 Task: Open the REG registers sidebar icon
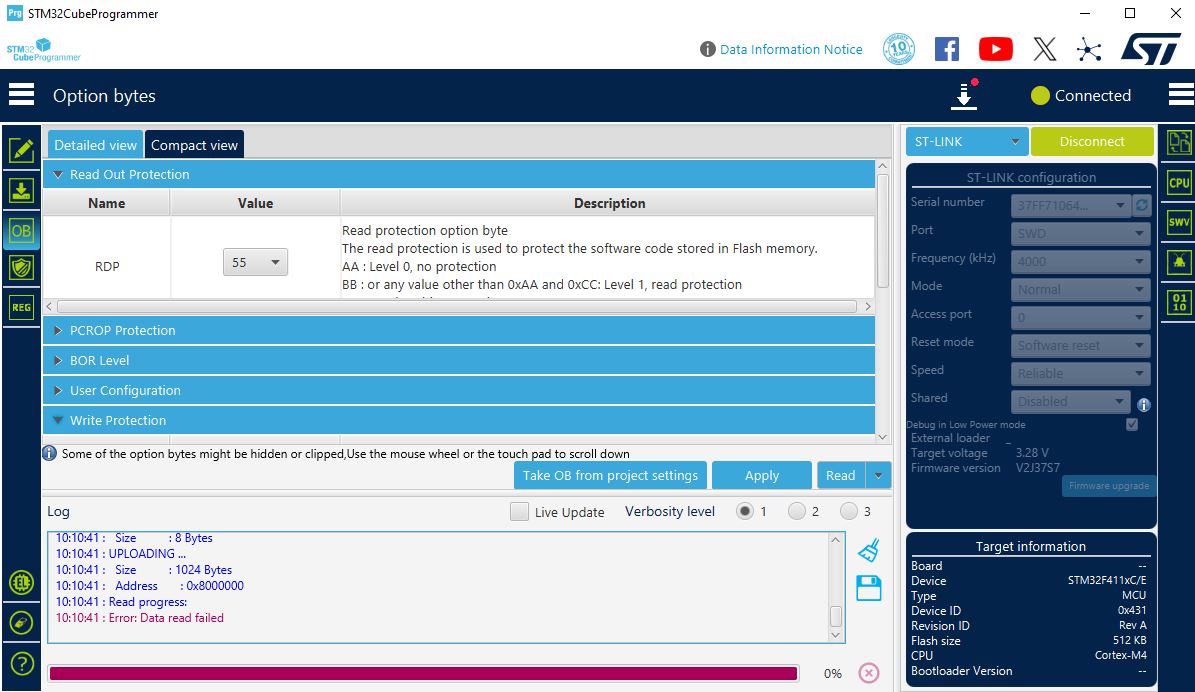click(21, 308)
